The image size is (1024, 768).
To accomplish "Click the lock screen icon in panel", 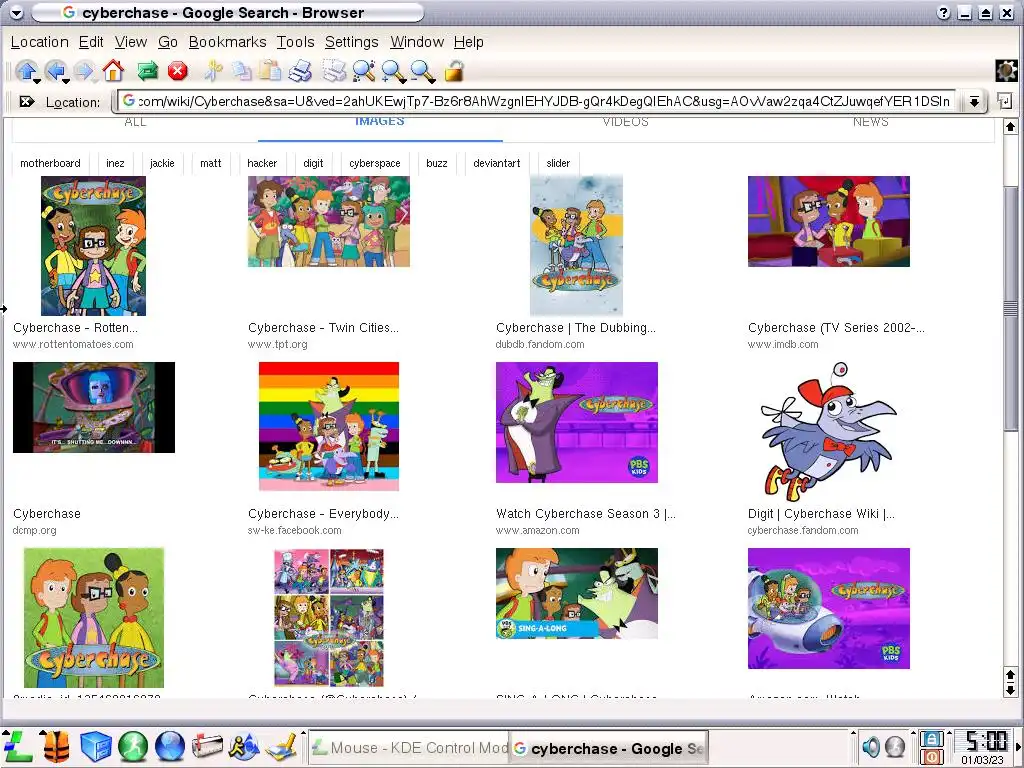I will coord(931,739).
